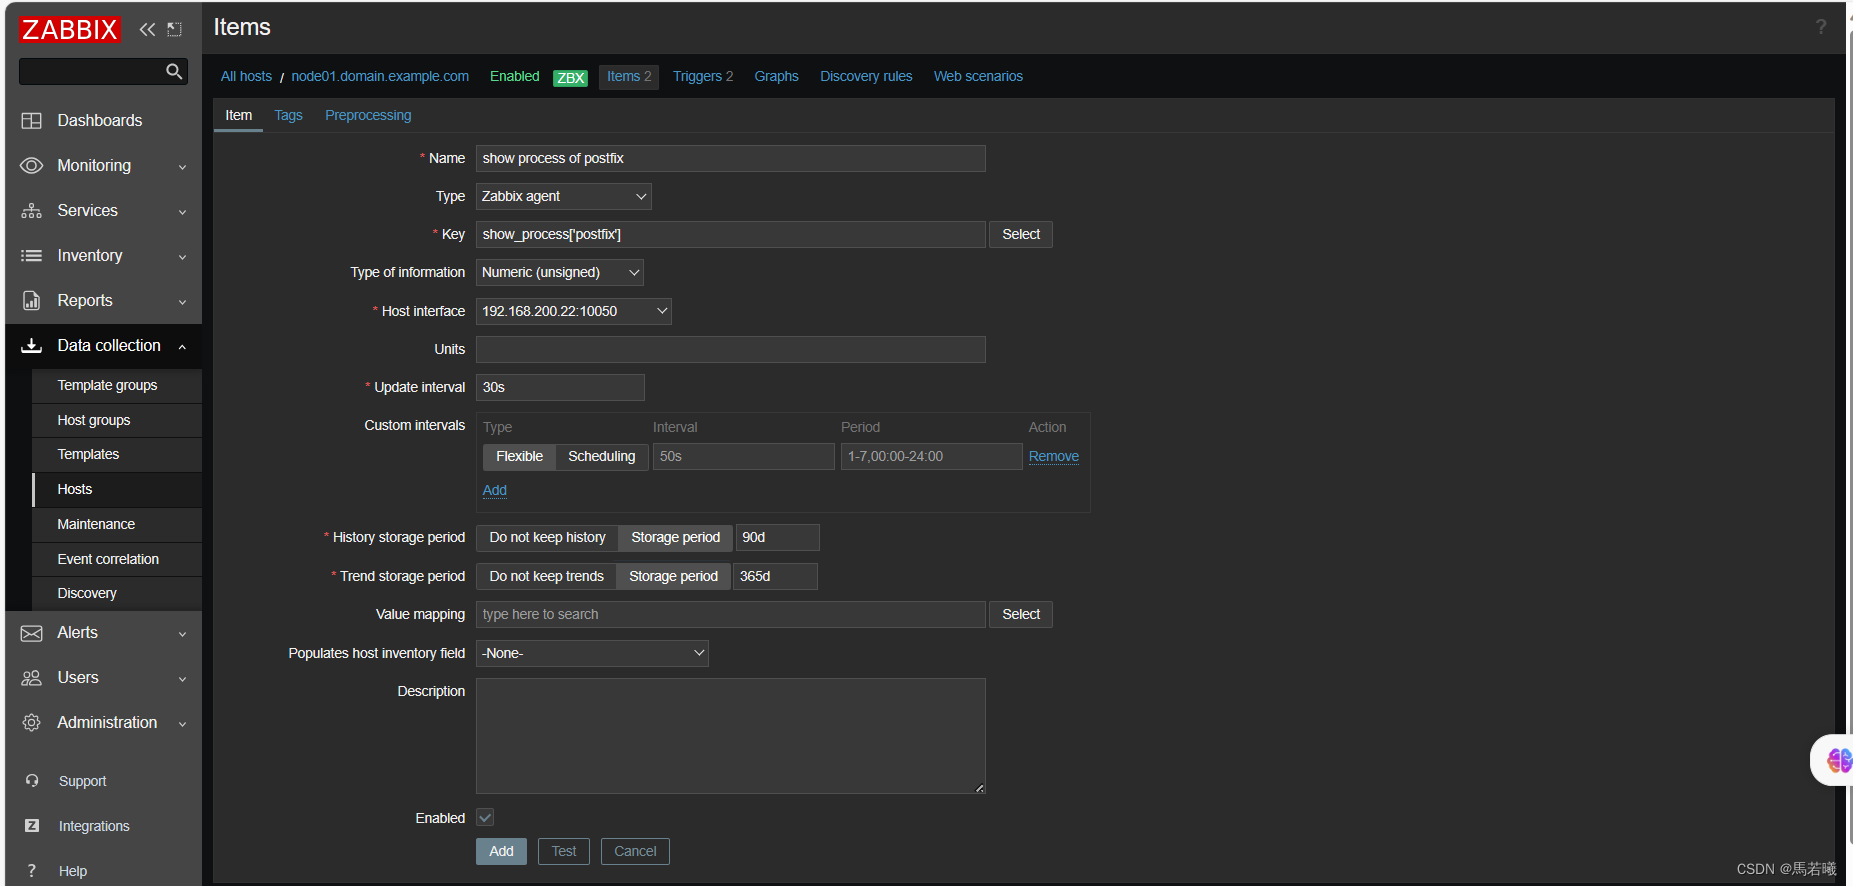This screenshot has width=1853, height=886.
Task: Click the search magnifier icon
Action: [x=174, y=71]
